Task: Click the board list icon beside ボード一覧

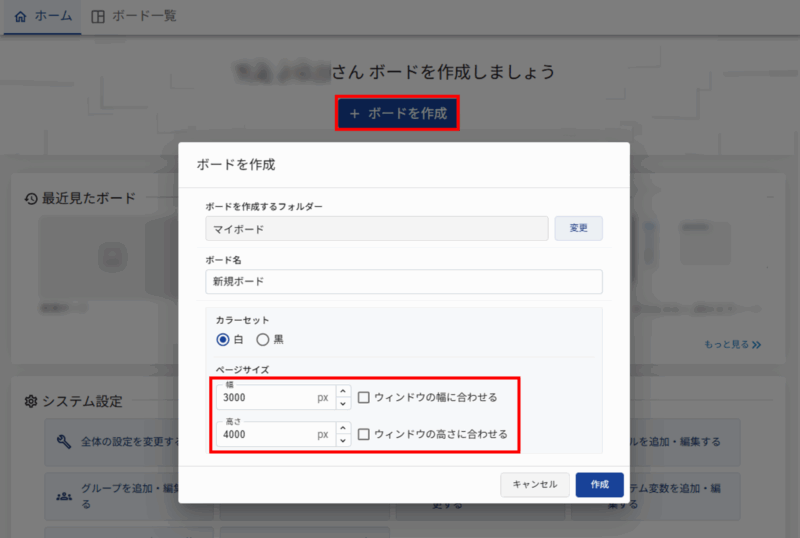Action: point(97,17)
